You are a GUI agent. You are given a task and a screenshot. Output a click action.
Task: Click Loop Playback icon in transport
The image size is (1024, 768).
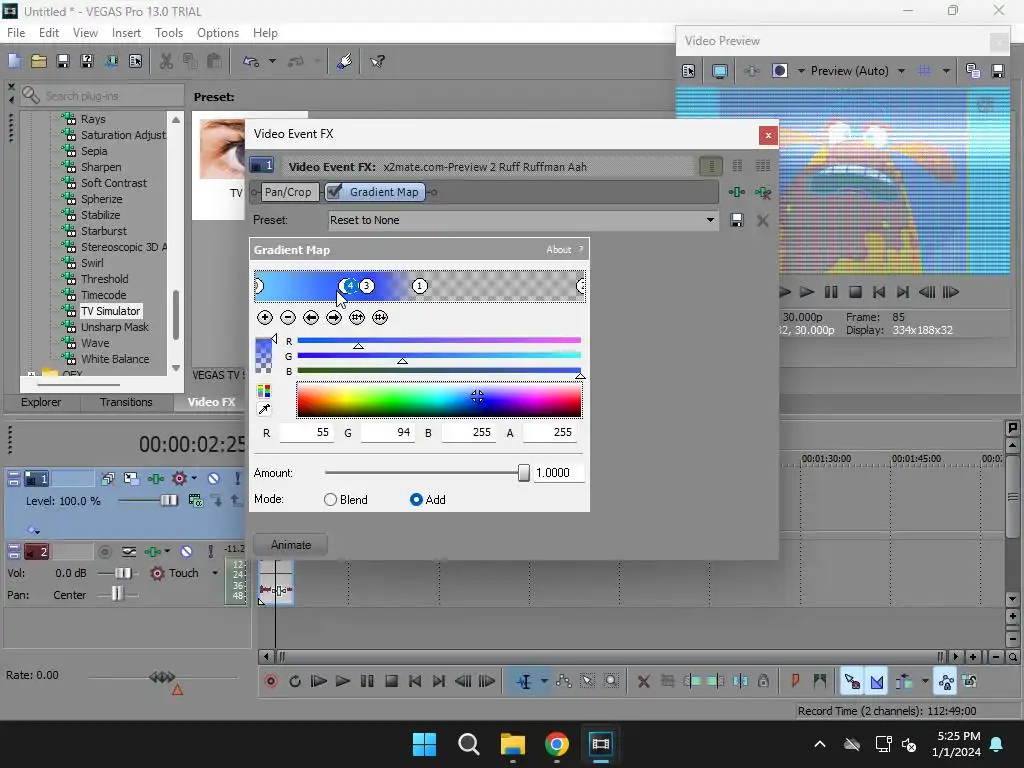click(295, 681)
